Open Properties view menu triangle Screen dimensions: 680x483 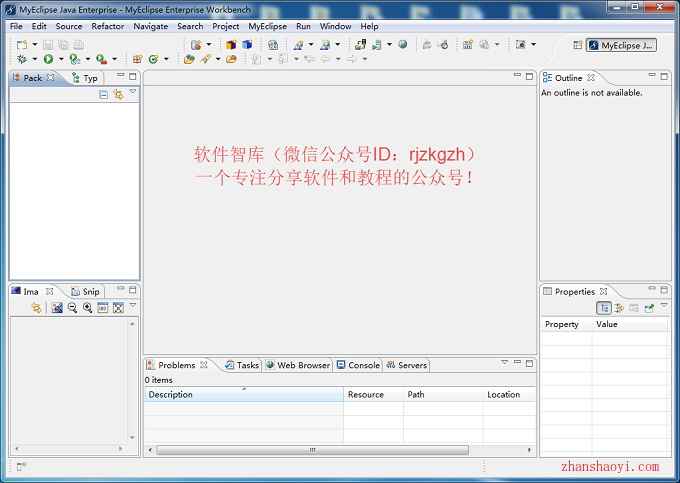coord(664,306)
